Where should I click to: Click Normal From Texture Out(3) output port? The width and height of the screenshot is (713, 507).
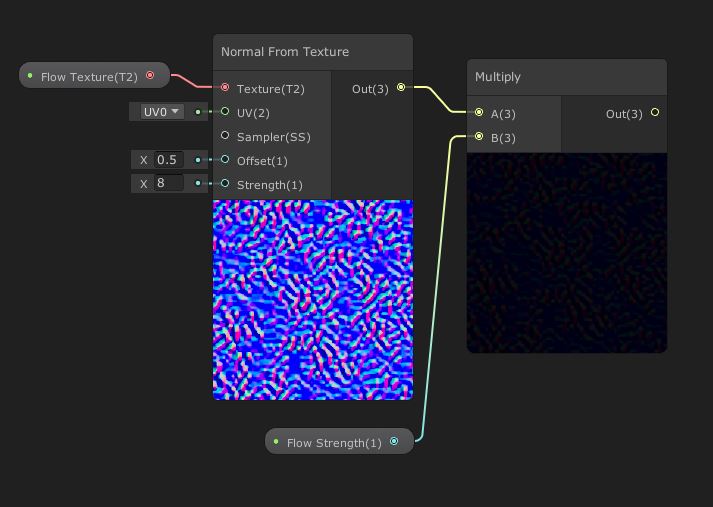pyautogui.click(x=401, y=88)
